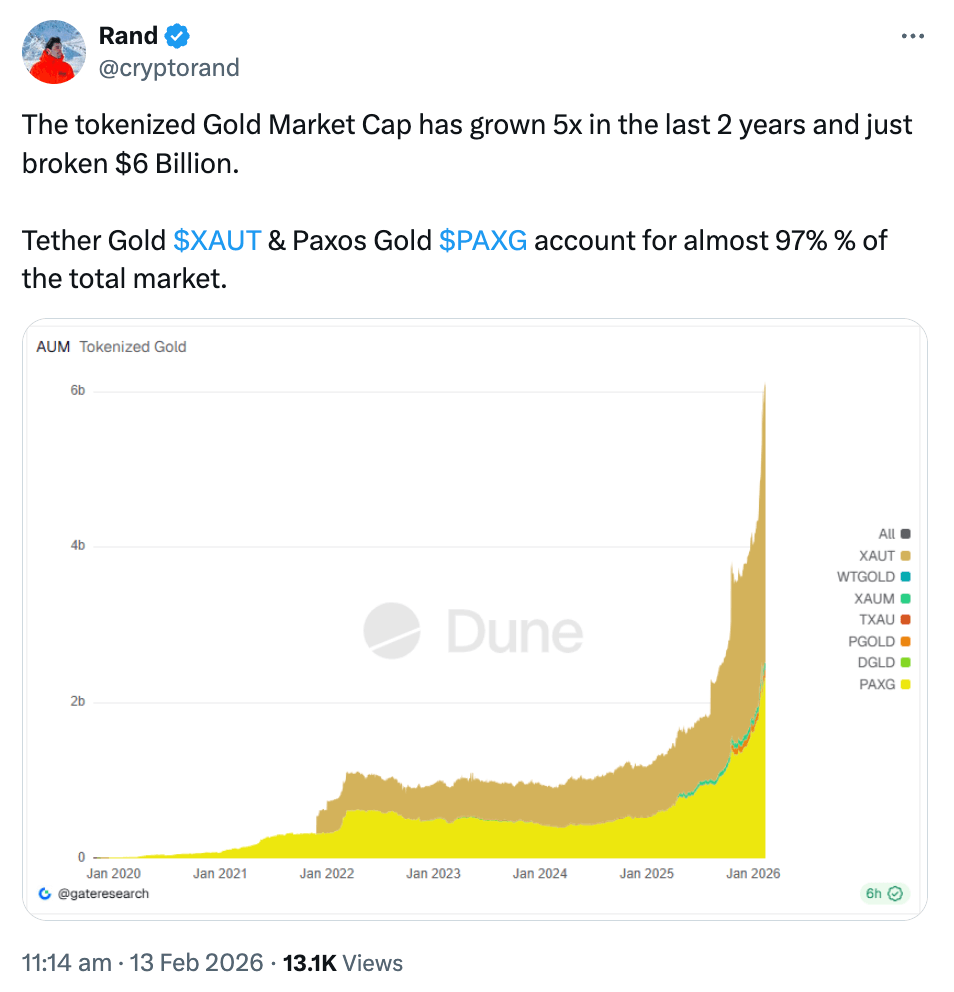Toggle the XAUT legend series

click(885, 556)
